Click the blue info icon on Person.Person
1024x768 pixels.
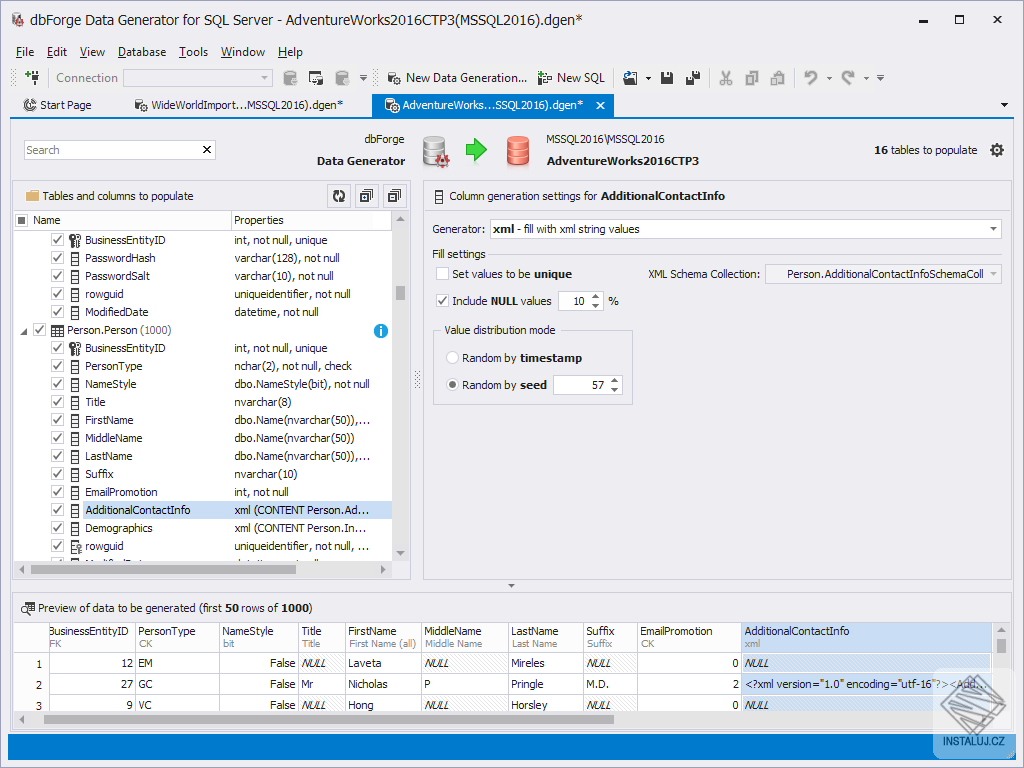click(381, 331)
